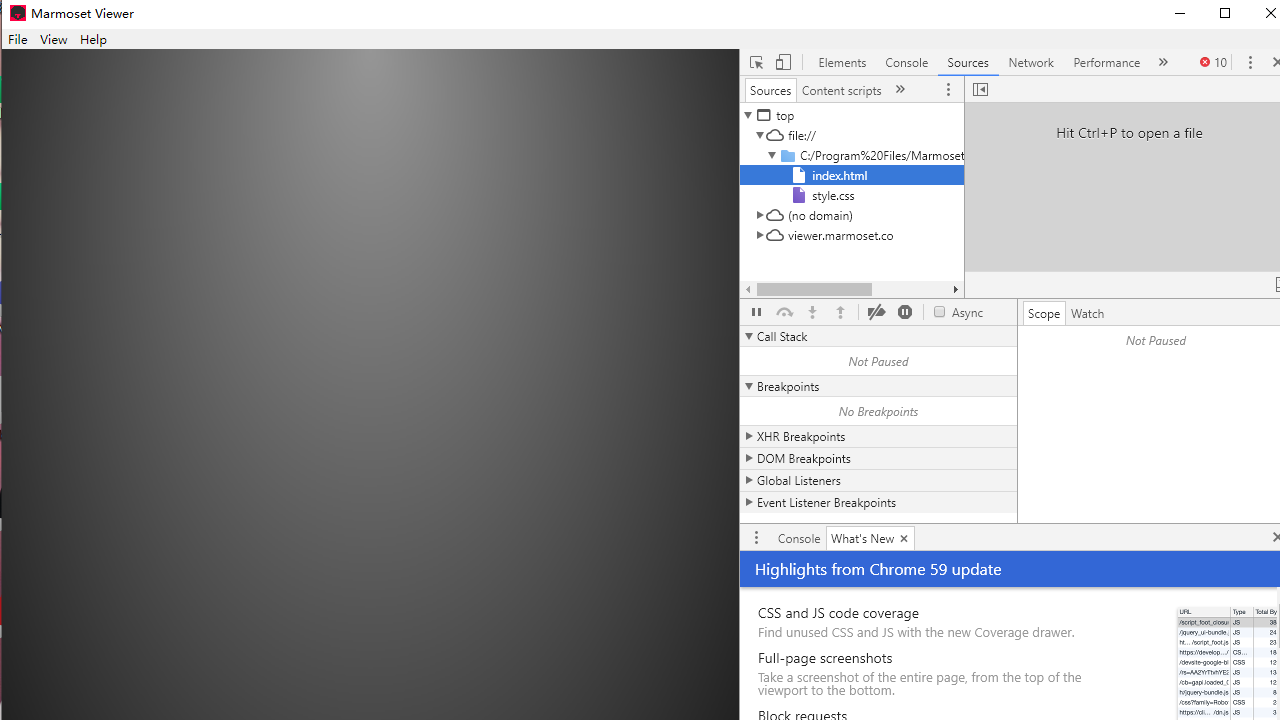The image size is (1280, 720).
Task: Click the step into next function call icon
Action: (812, 311)
